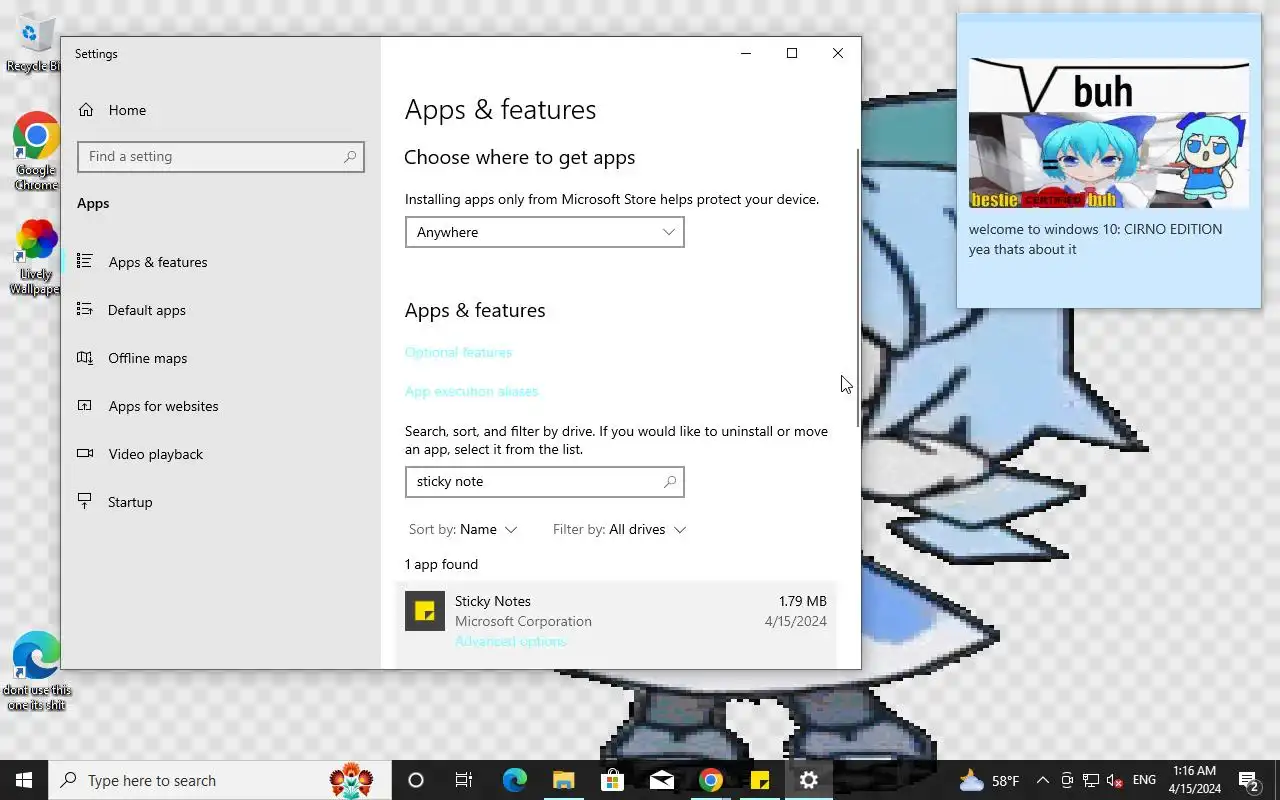Screen dimensions: 1280x800
Task: Click the buh Cirno image in sticky note
Action: [x=1108, y=133]
